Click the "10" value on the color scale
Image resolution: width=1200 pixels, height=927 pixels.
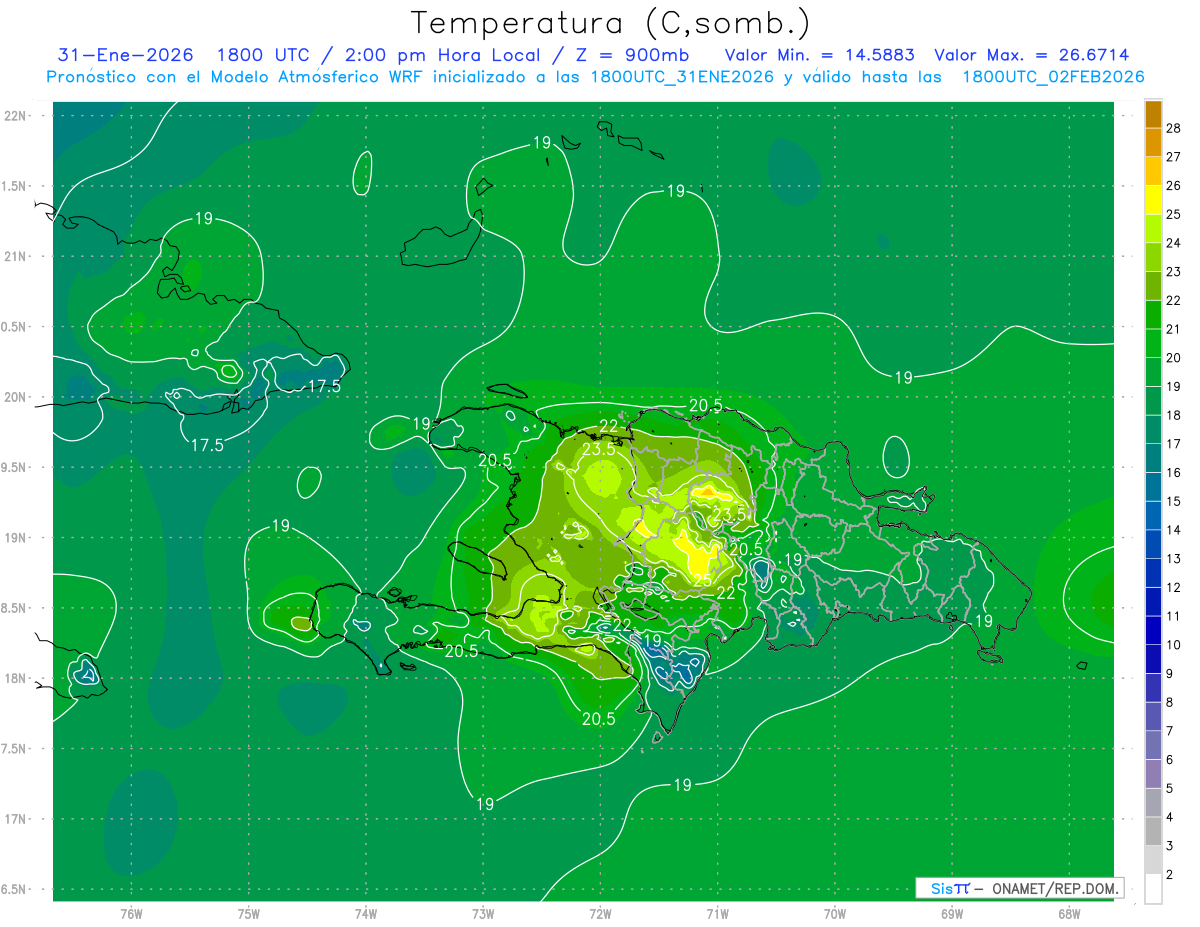[1174, 645]
